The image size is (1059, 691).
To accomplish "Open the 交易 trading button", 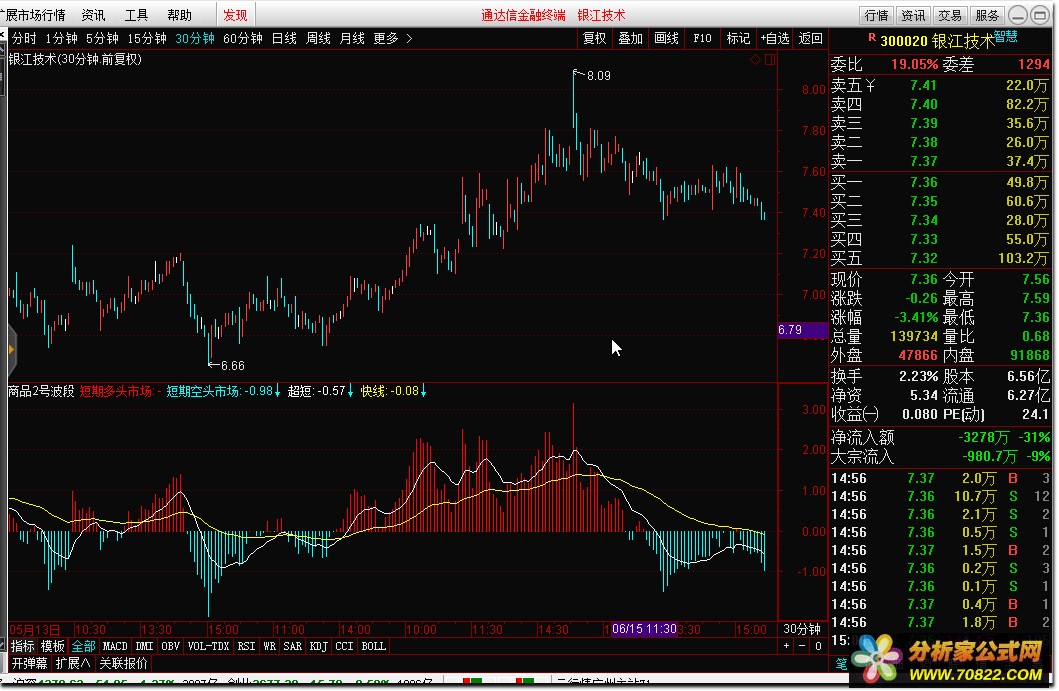I will (x=950, y=15).
